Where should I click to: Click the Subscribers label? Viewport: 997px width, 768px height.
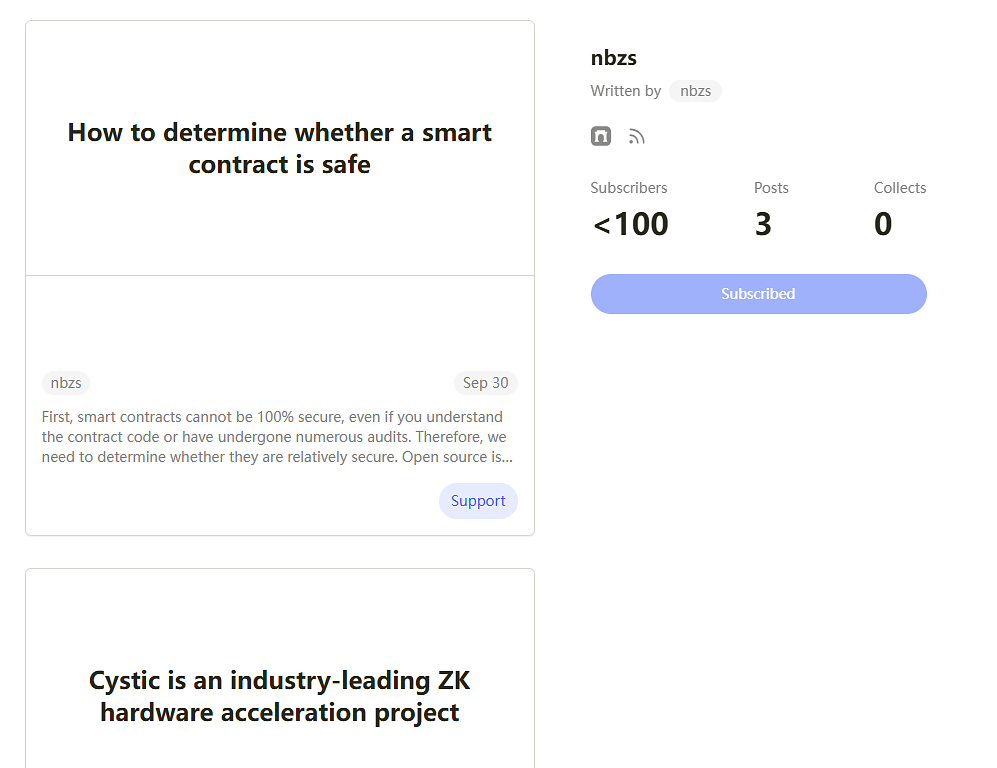point(629,188)
